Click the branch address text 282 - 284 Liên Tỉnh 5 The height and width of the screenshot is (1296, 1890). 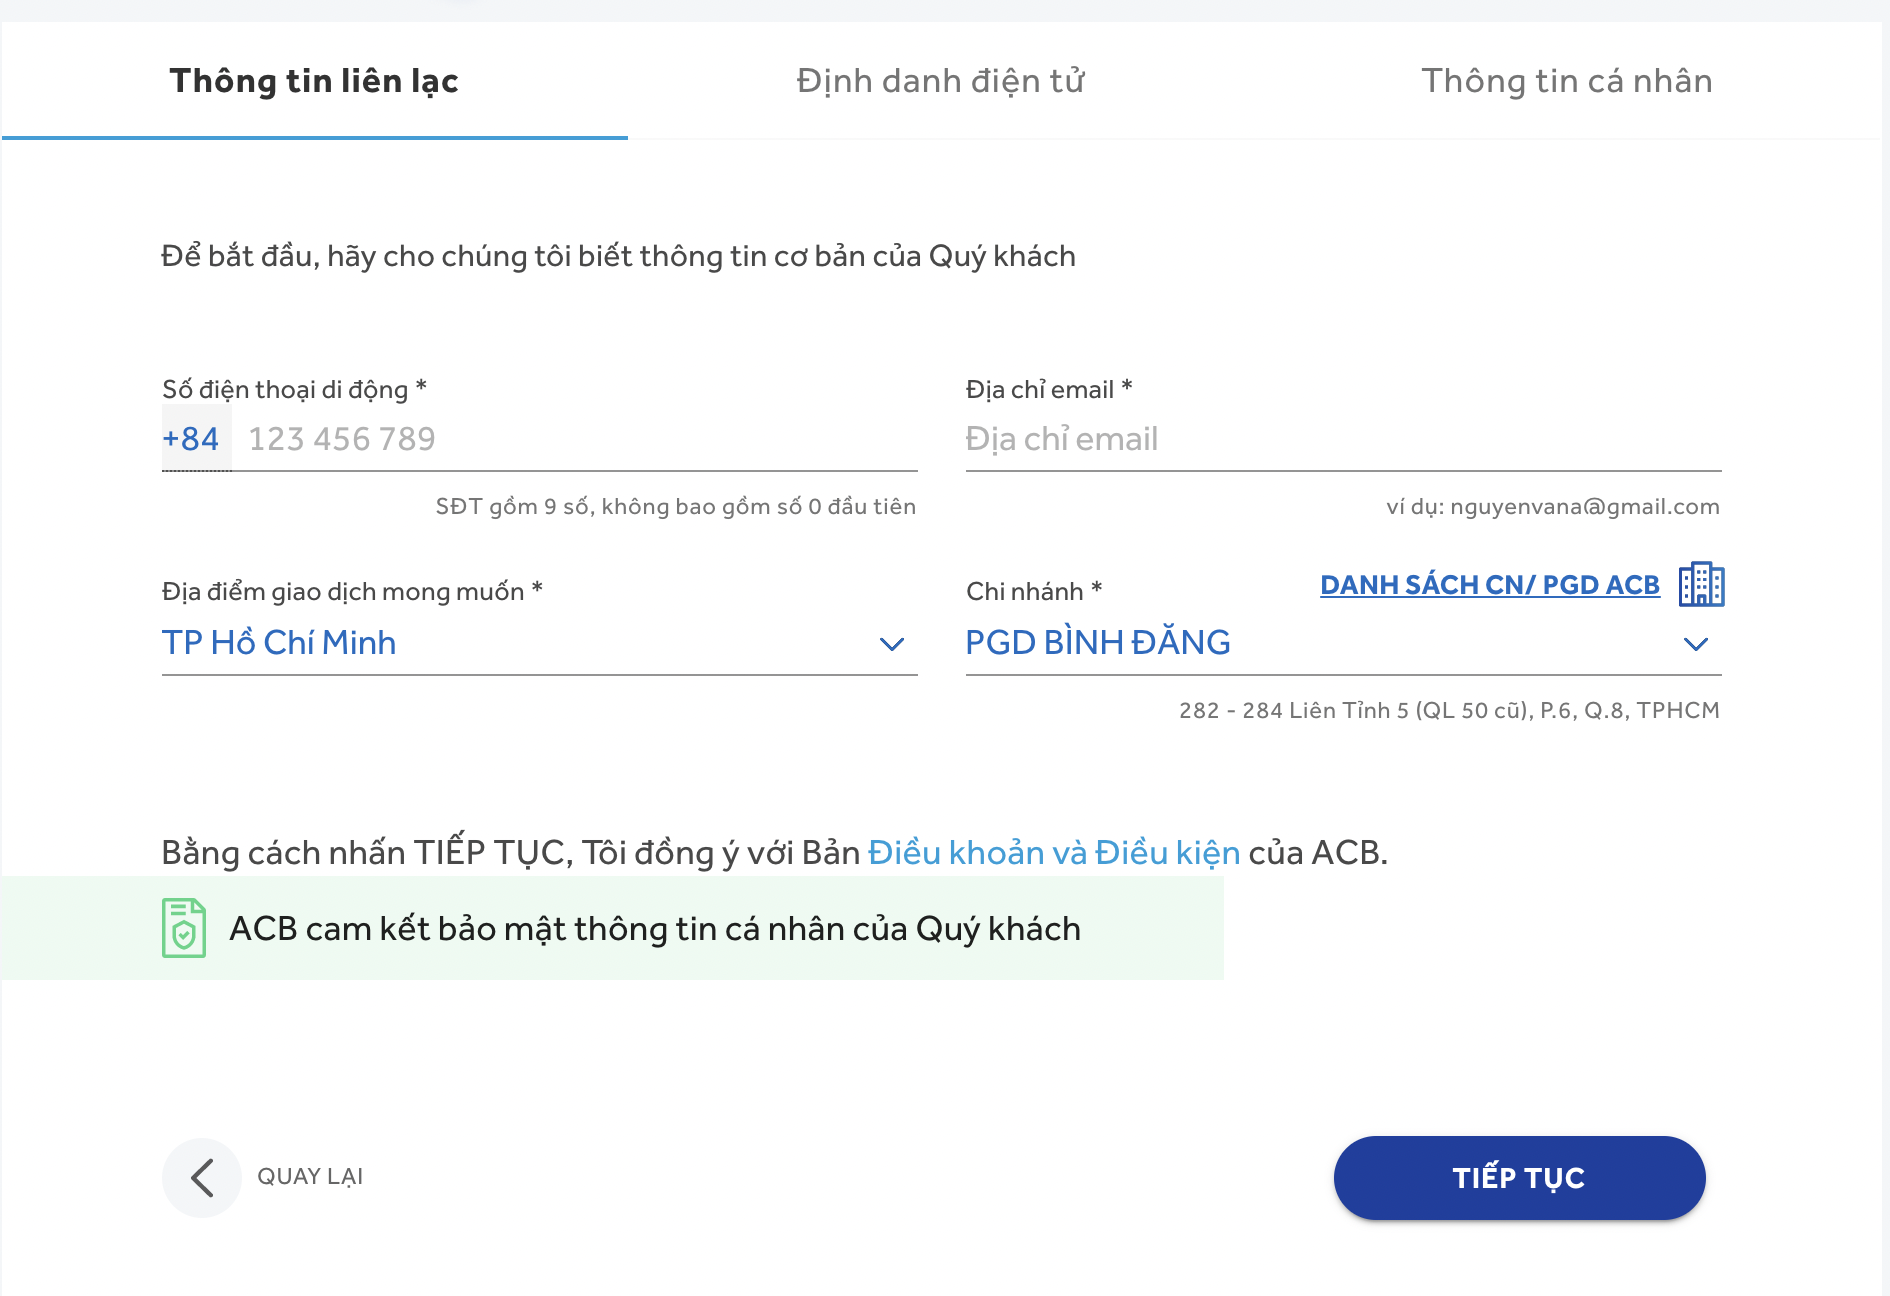pyautogui.click(x=1449, y=710)
